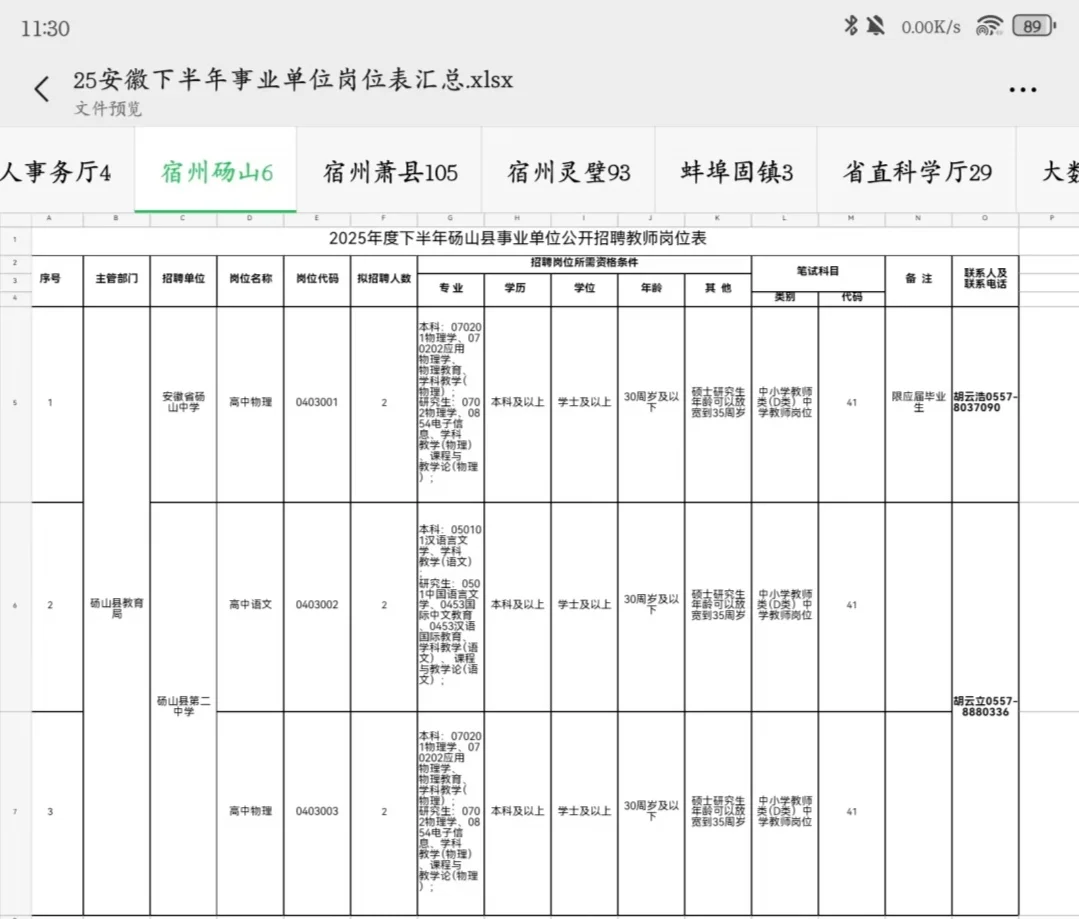Select row number 5 header
This screenshot has width=1079, height=919.
(x=15, y=403)
